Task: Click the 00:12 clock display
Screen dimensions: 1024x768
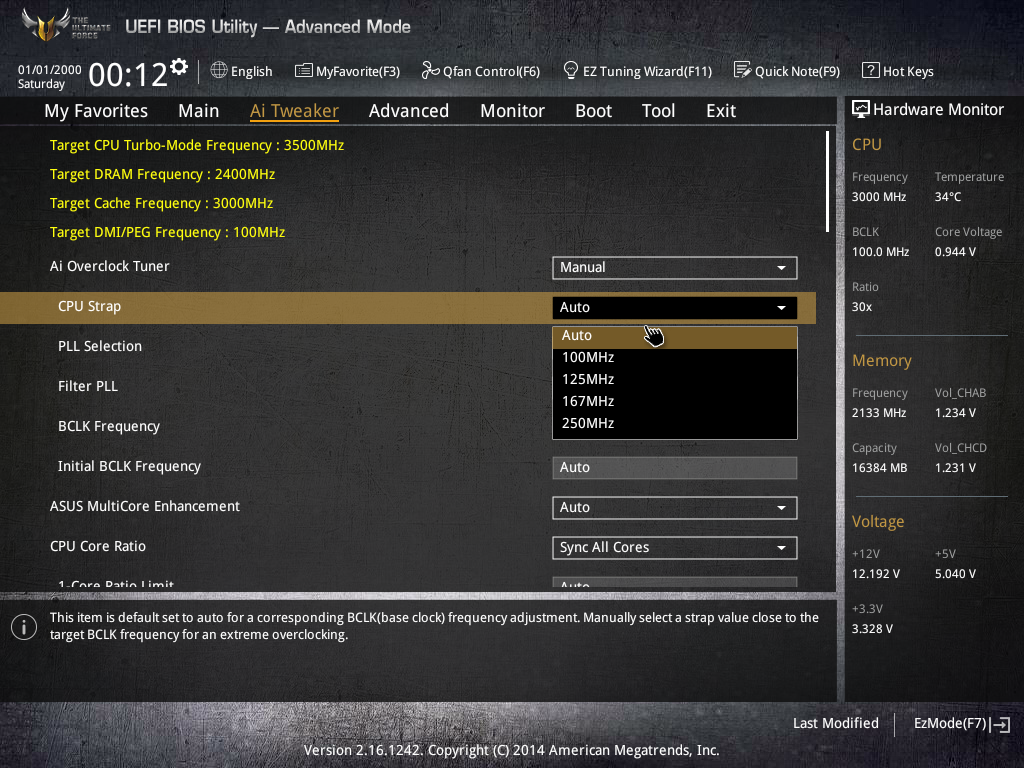Action: click(128, 75)
